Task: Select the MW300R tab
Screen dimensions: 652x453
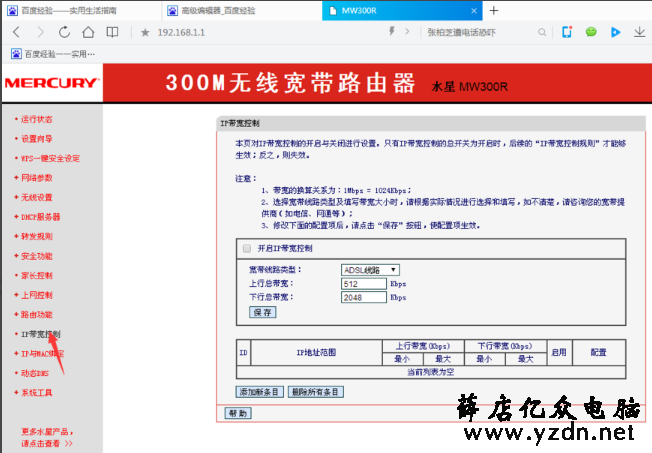Action: point(402,10)
